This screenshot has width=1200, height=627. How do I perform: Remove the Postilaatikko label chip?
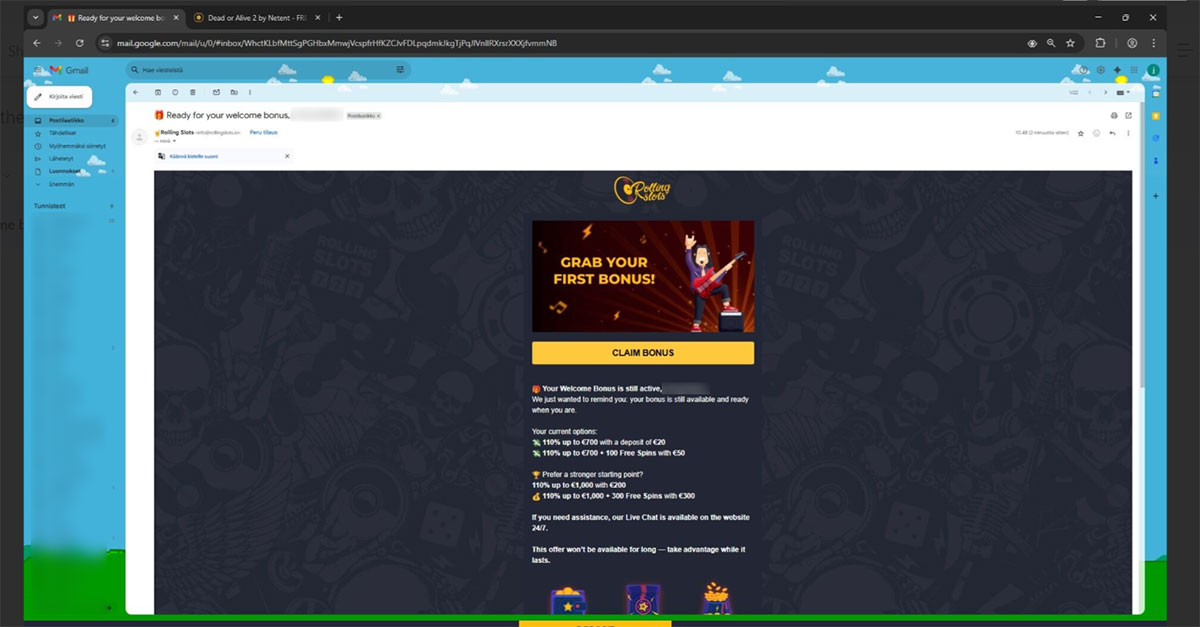coord(378,116)
